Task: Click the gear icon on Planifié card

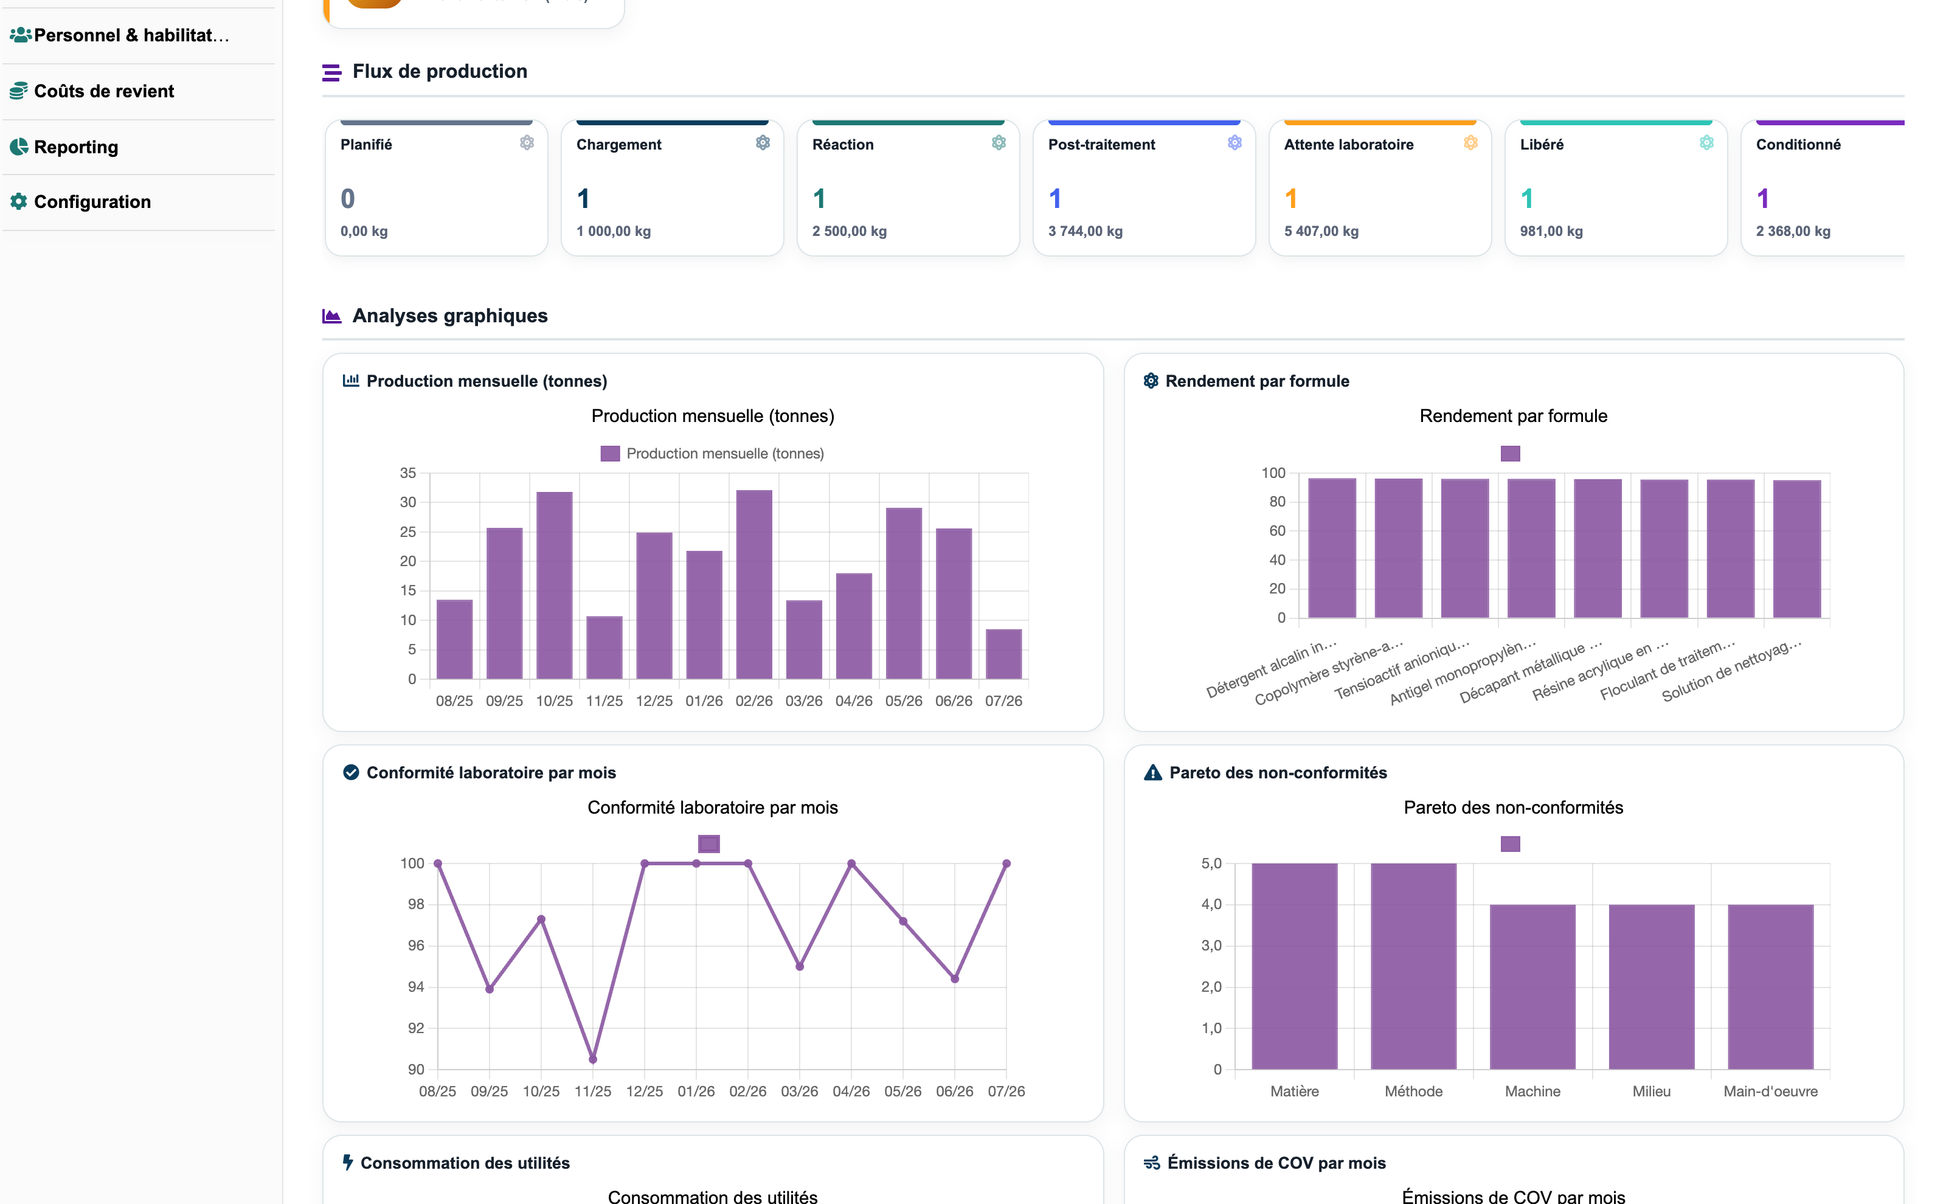Action: (x=527, y=143)
